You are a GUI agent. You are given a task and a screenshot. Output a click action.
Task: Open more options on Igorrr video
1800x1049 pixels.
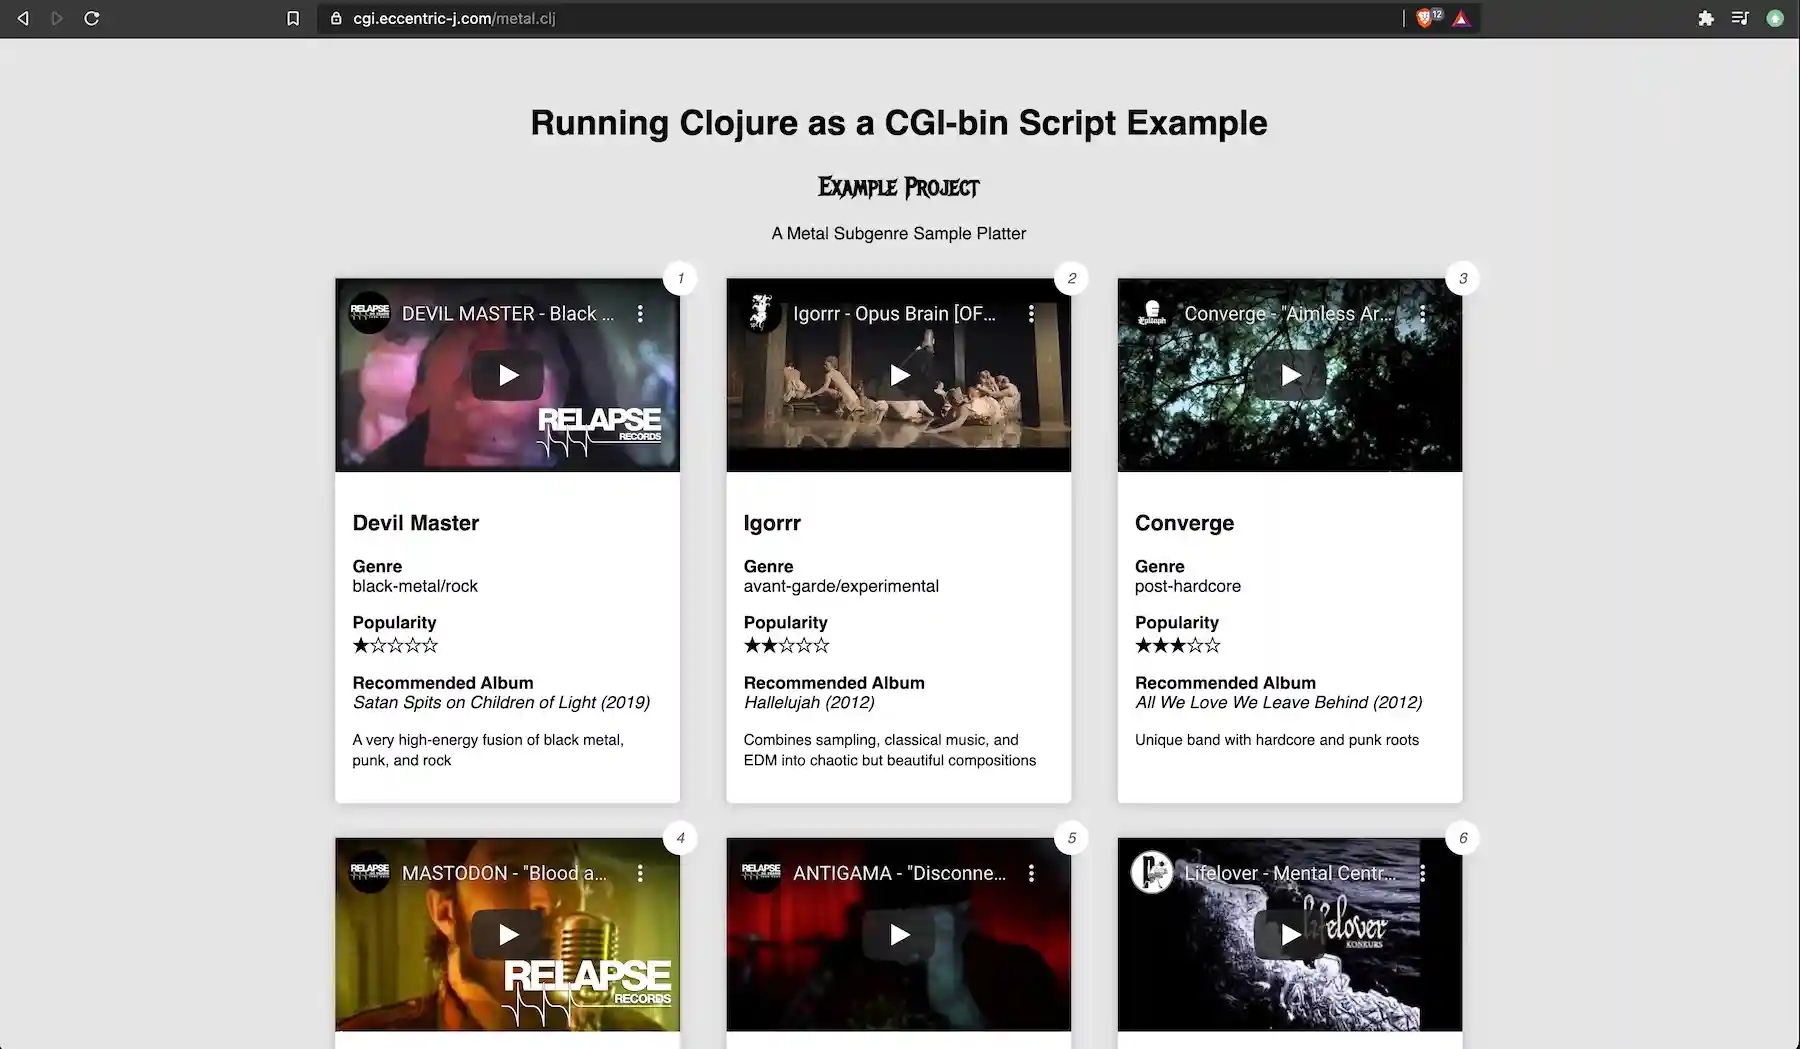(x=1031, y=314)
